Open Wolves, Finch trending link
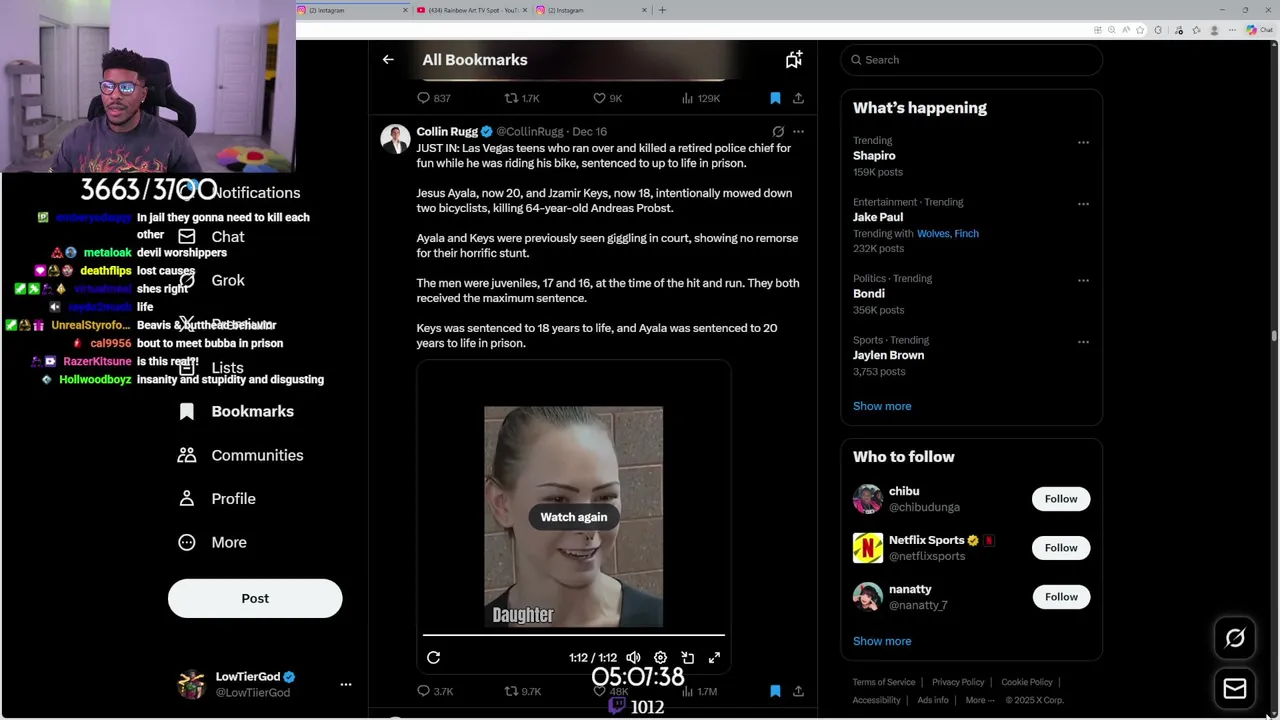1280x720 pixels. point(948,233)
